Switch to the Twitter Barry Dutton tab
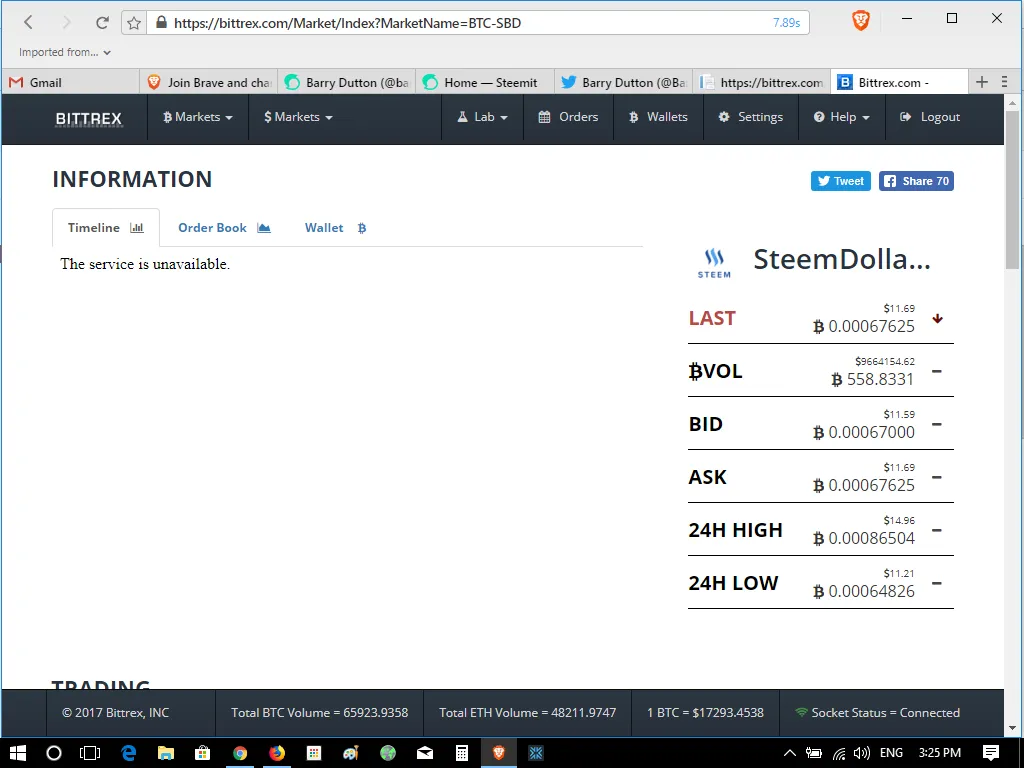This screenshot has width=1024, height=768. click(623, 82)
